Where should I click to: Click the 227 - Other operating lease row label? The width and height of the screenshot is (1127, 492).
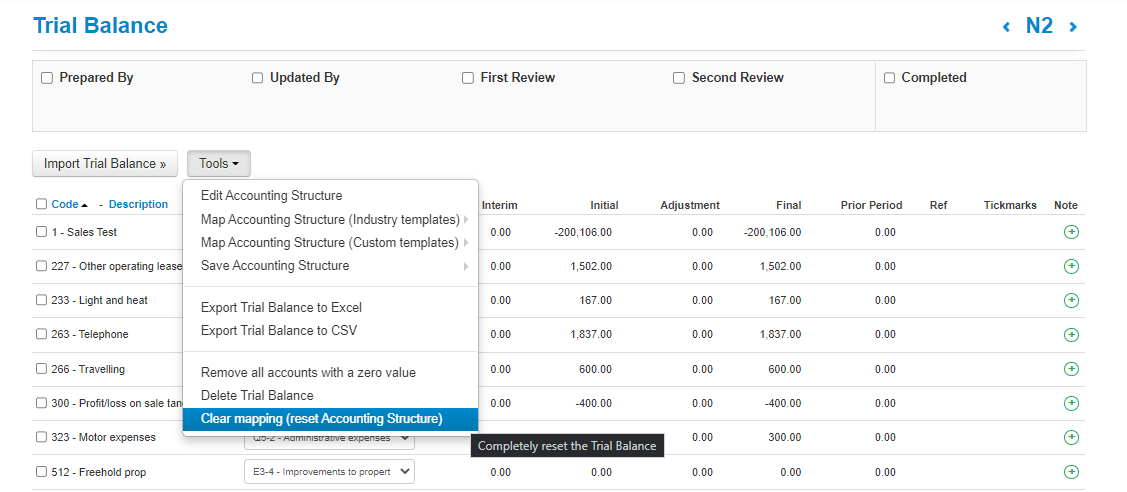point(117,266)
